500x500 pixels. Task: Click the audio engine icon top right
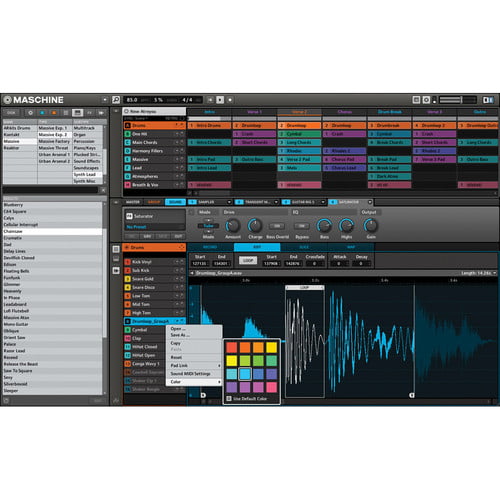point(426,99)
